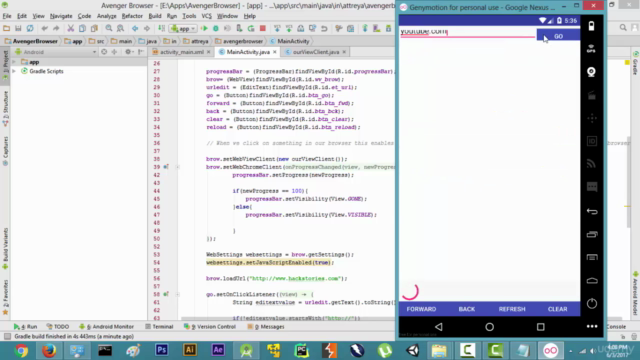Screen dimensions: 640x360
Task: Click Genymotion back arrow side button
Action: pos(591,211)
